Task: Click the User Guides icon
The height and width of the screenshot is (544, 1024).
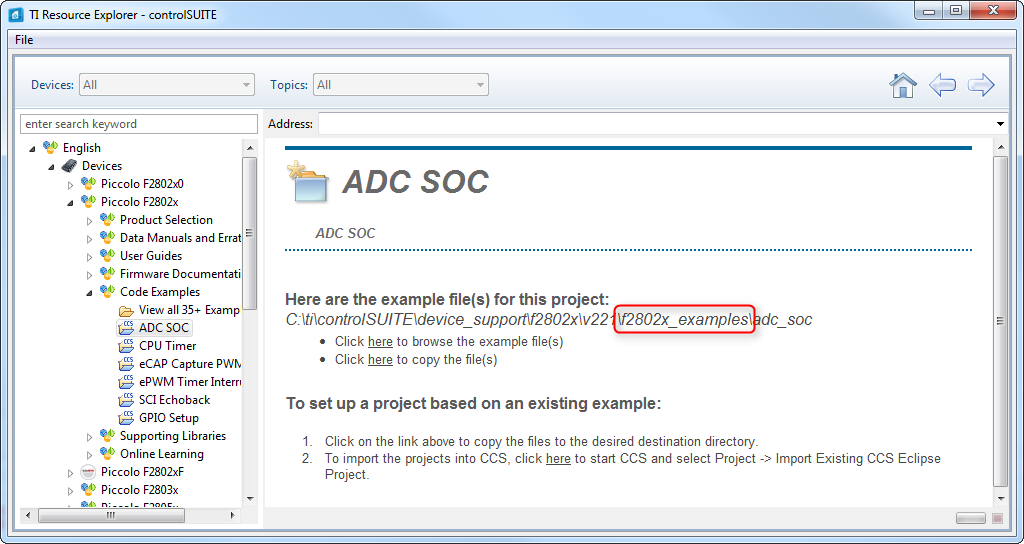Action: 107,255
